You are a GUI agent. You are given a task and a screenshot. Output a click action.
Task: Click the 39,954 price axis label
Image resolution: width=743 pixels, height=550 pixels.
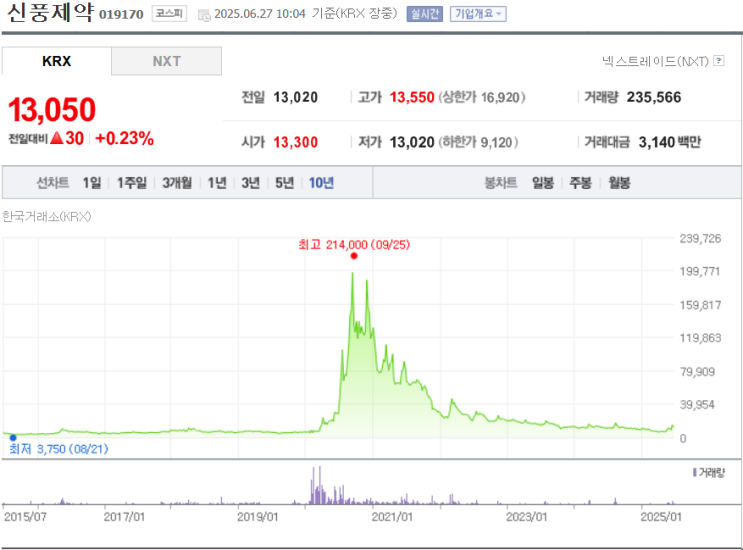(x=697, y=405)
